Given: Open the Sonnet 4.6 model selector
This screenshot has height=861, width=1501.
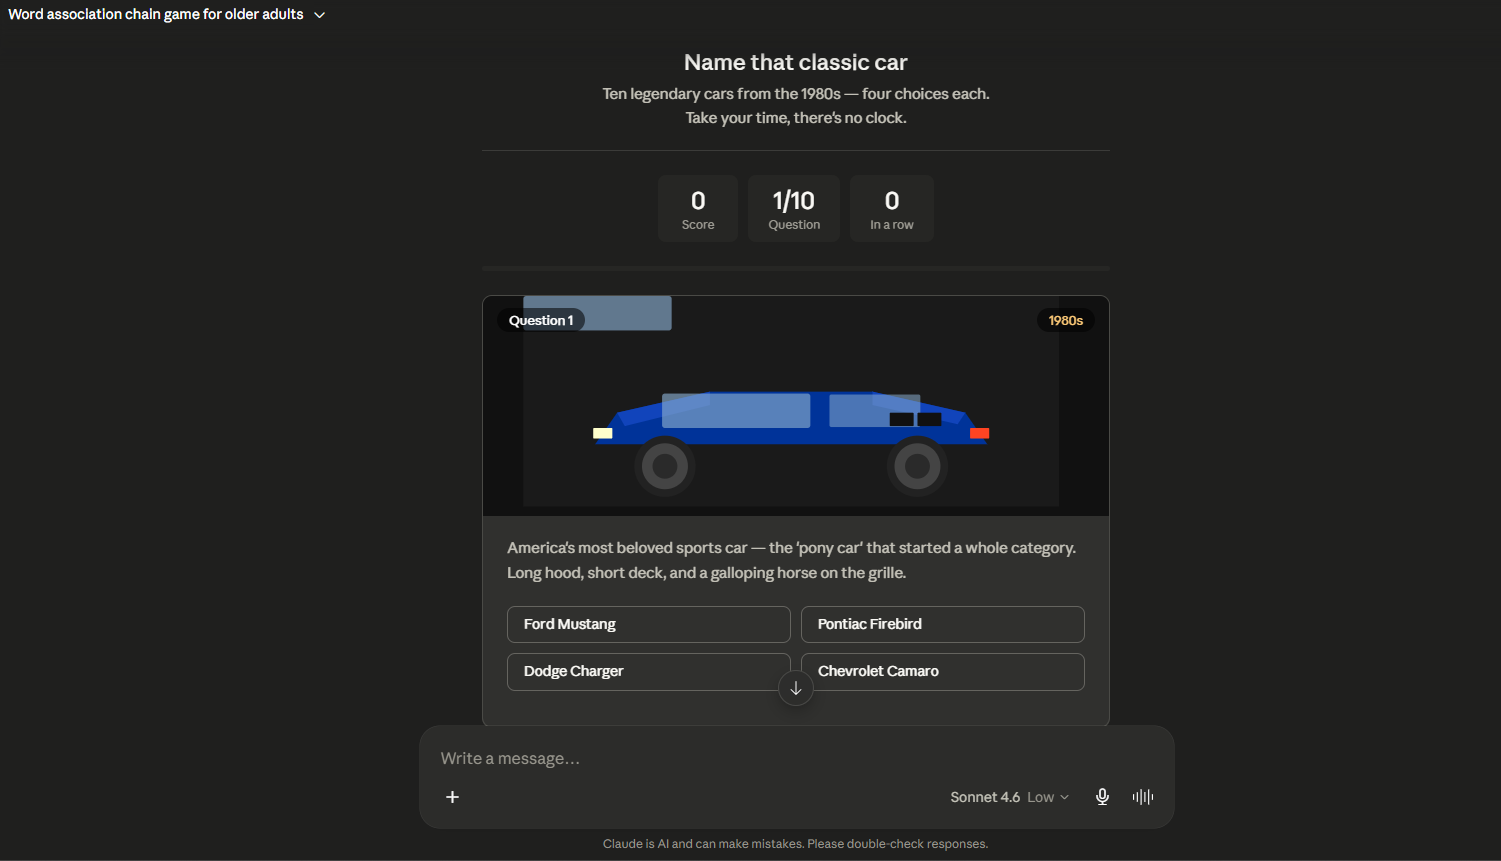Looking at the screenshot, I should (x=1009, y=797).
